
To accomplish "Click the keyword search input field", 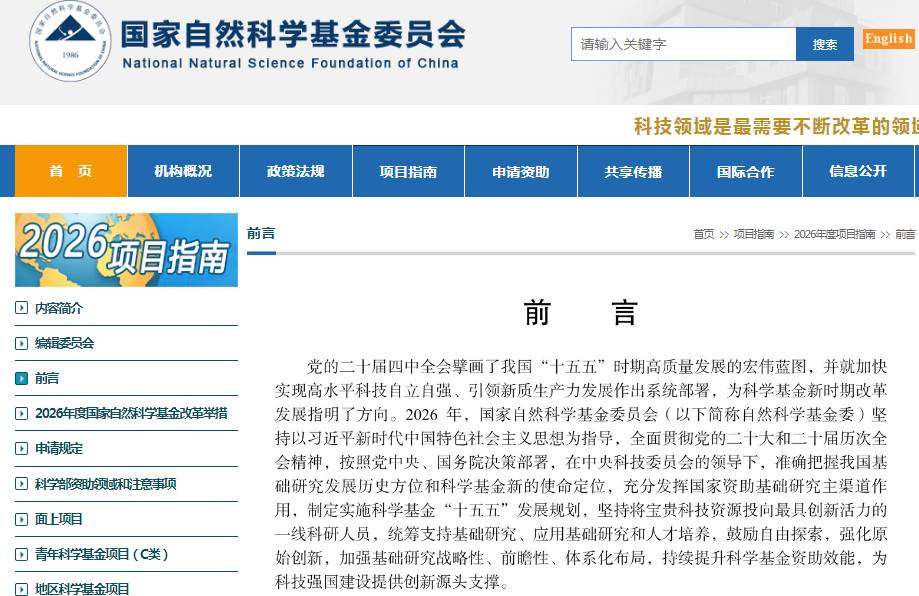I will click(683, 44).
